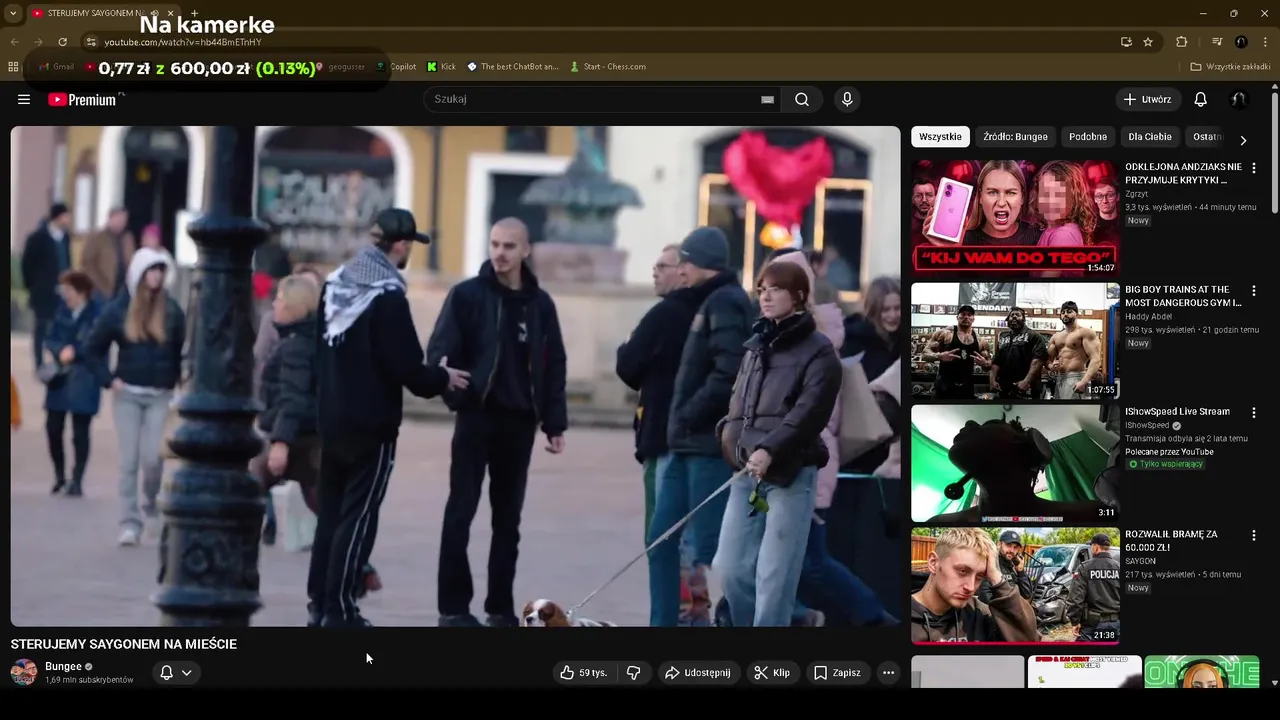Click the search magnifier button
The width and height of the screenshot is (1280, 720).
(x=802, y=99)
